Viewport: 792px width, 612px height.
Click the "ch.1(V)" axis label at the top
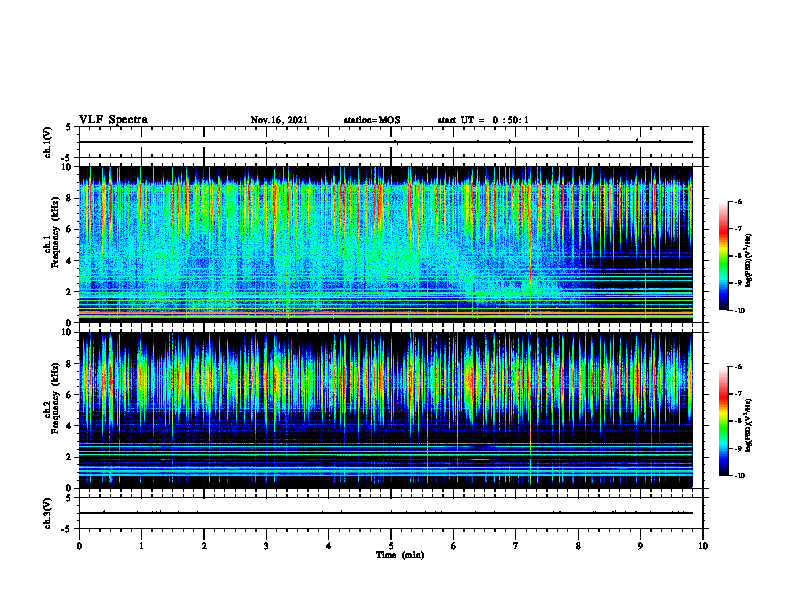pyautogui.click(x=48, y=142)
